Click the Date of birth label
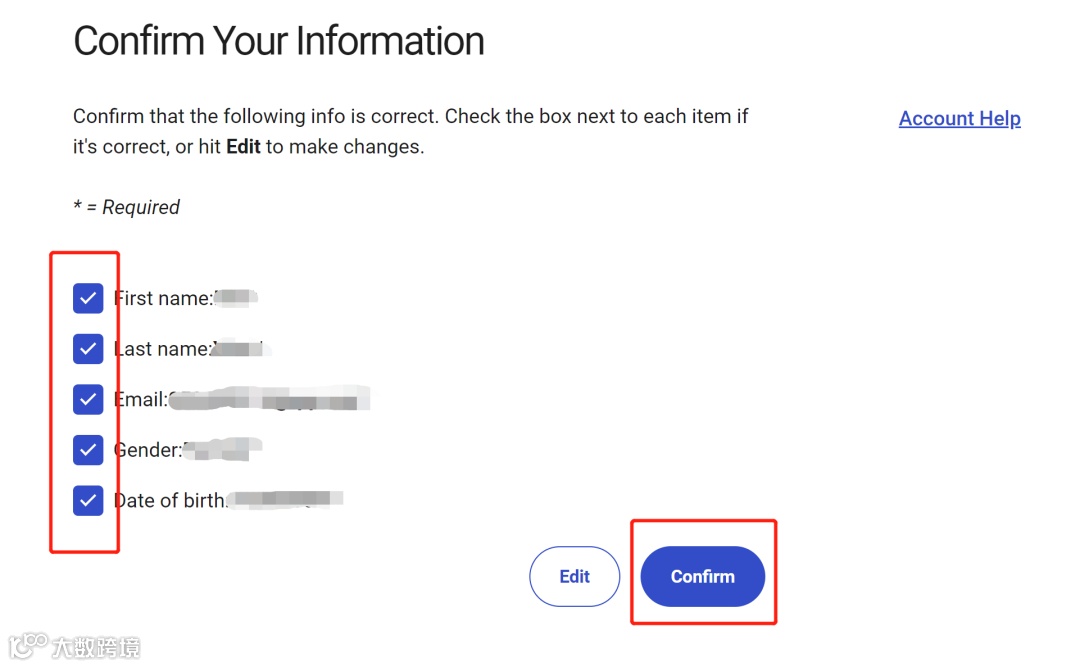Viewport: 1080px width, 667px height. point(170,500)
